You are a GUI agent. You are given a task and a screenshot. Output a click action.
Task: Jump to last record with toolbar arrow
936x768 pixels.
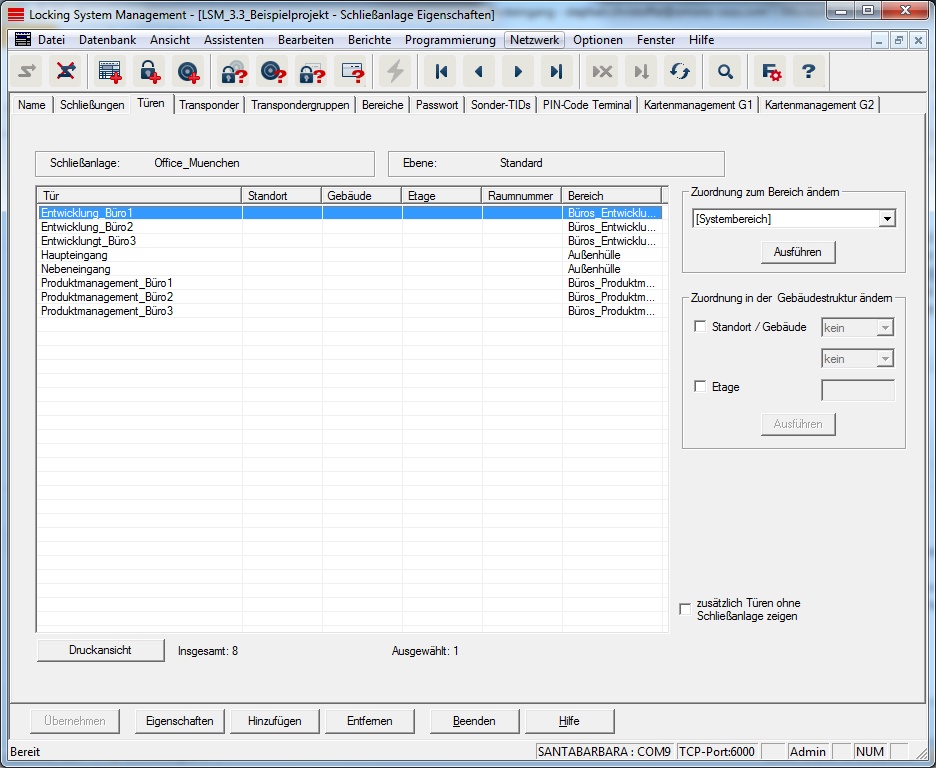click(557, 71)
